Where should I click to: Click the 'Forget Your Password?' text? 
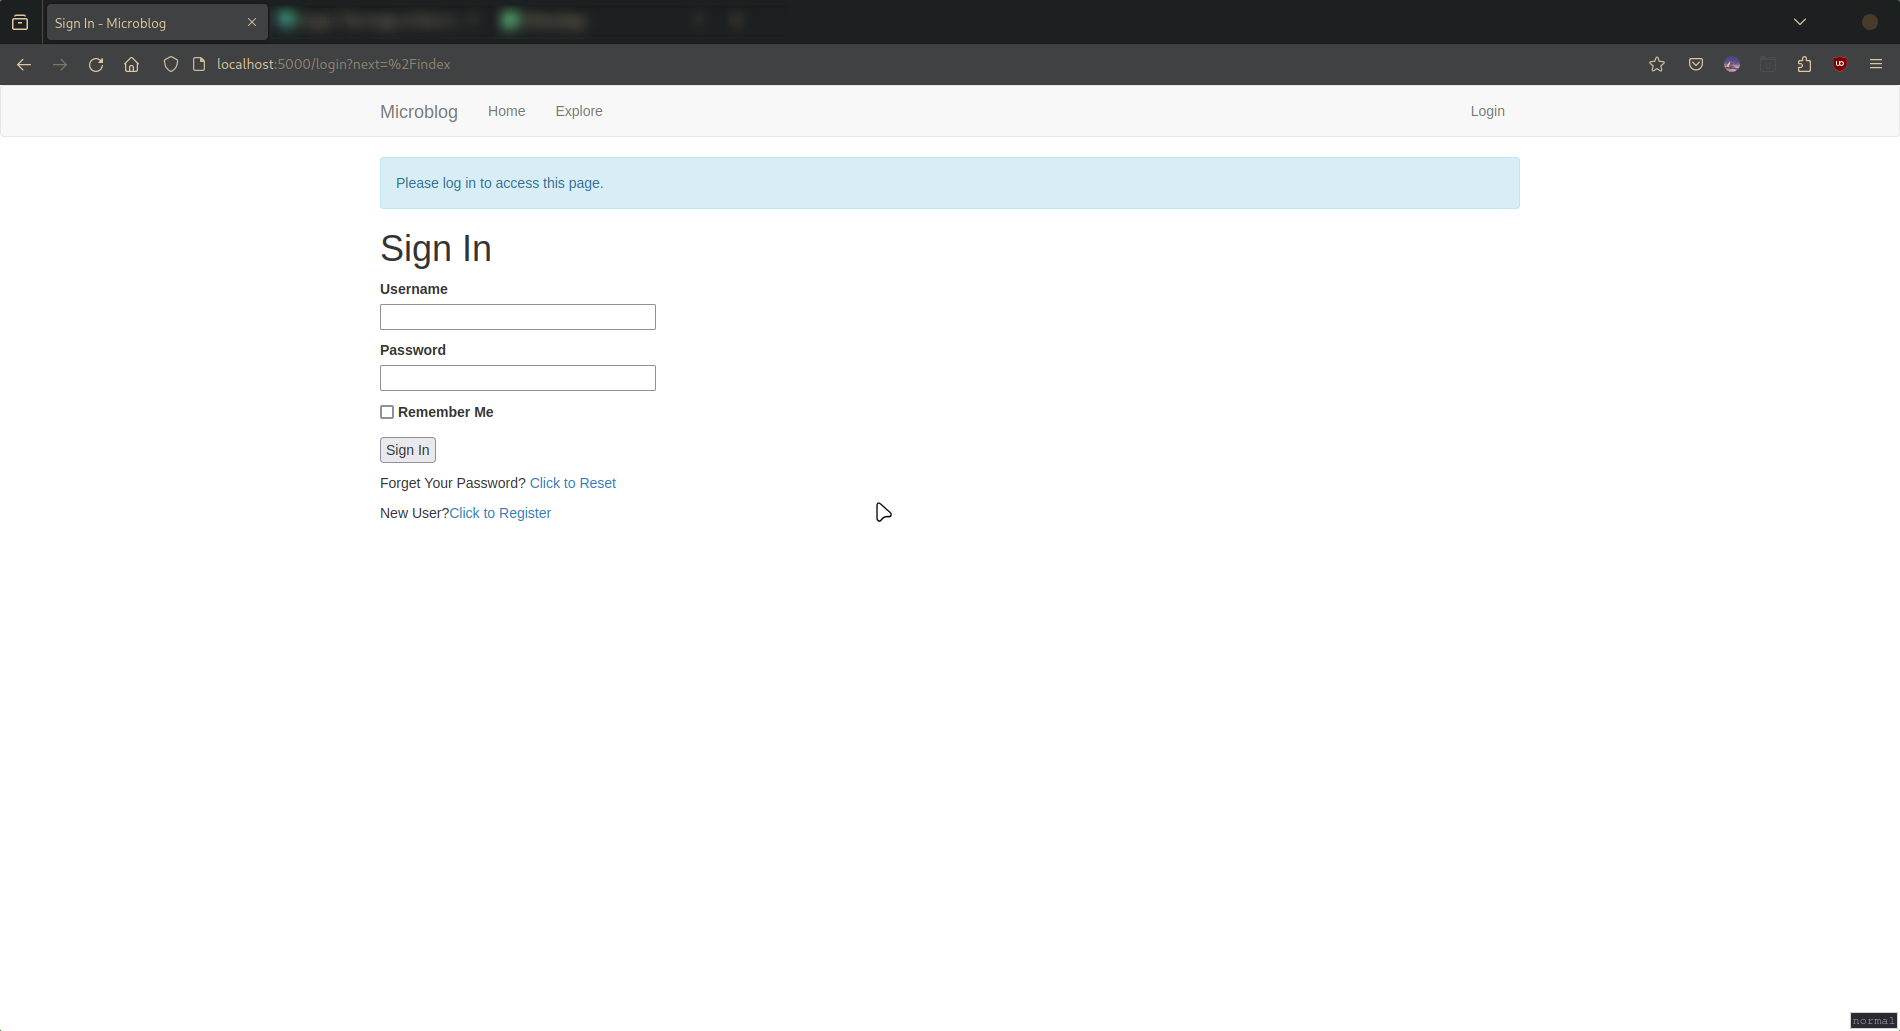(x=453, y=483)
